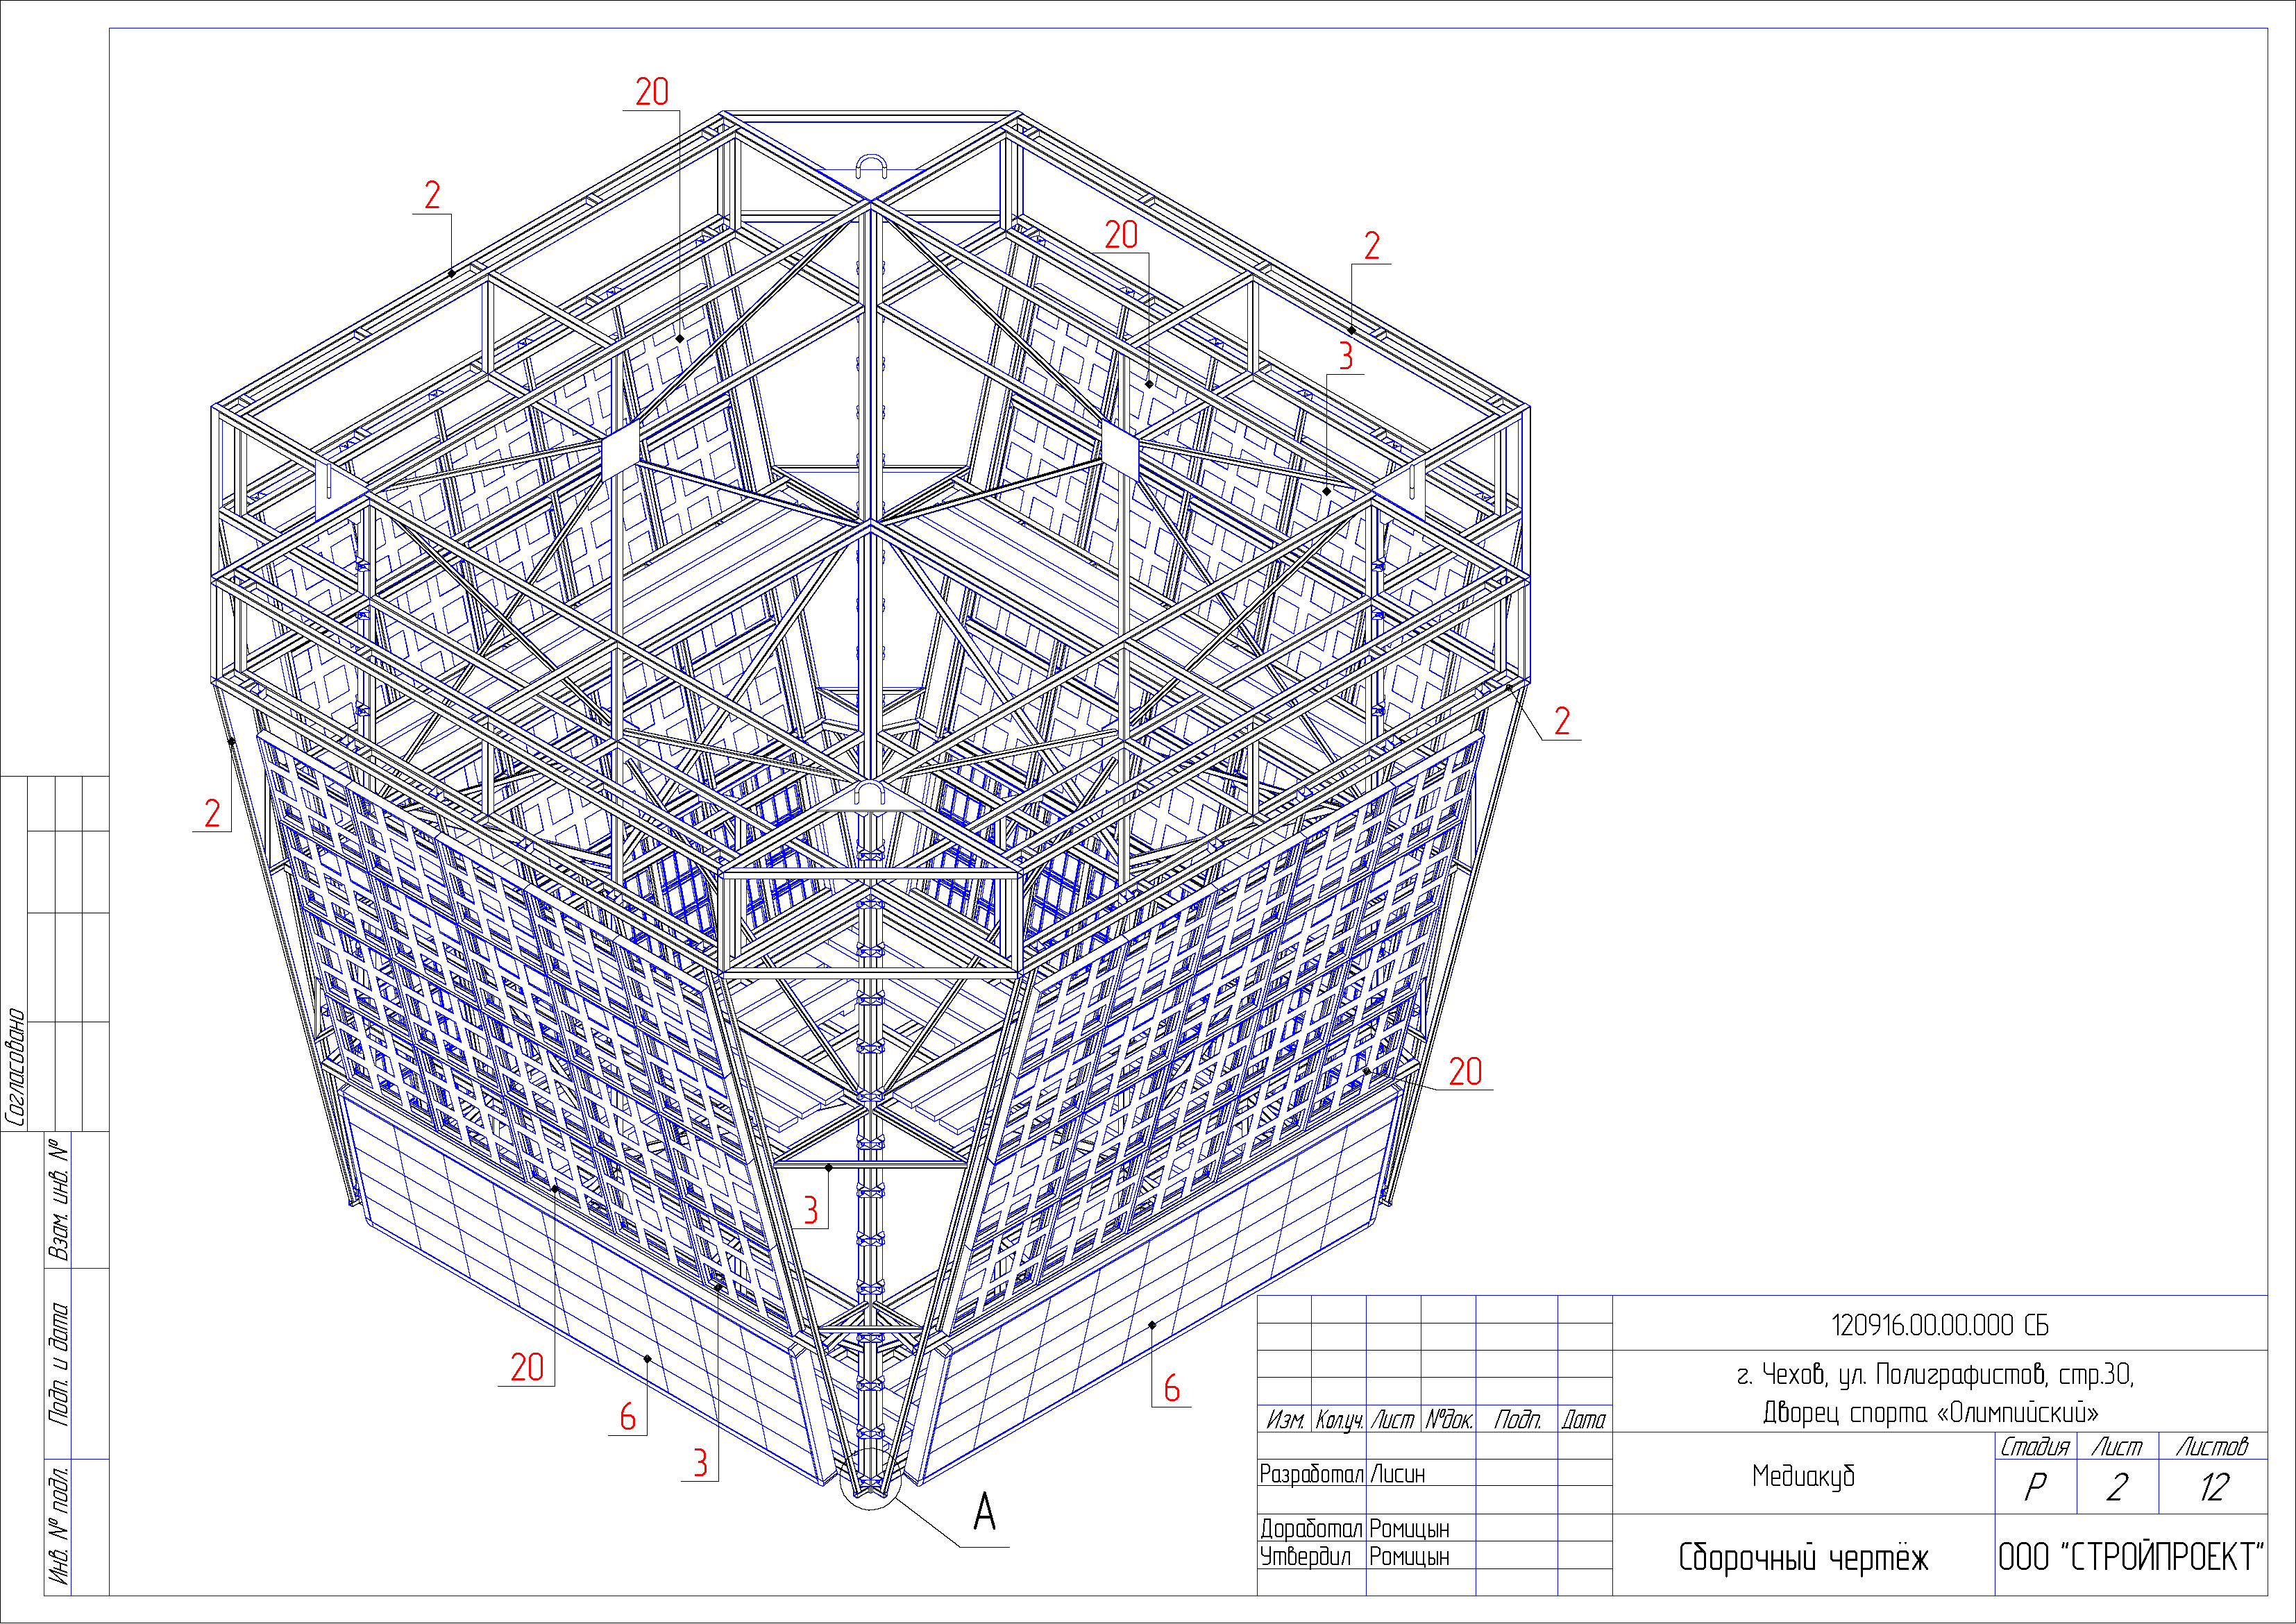Select the 'Разработал' row label
This screenshot has height=1624, width=2296.
coord(1311,1474)
